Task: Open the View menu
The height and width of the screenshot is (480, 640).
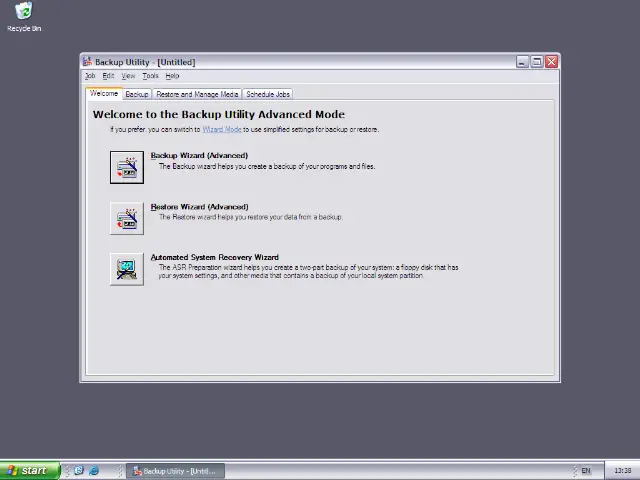Action: (128, 76)
